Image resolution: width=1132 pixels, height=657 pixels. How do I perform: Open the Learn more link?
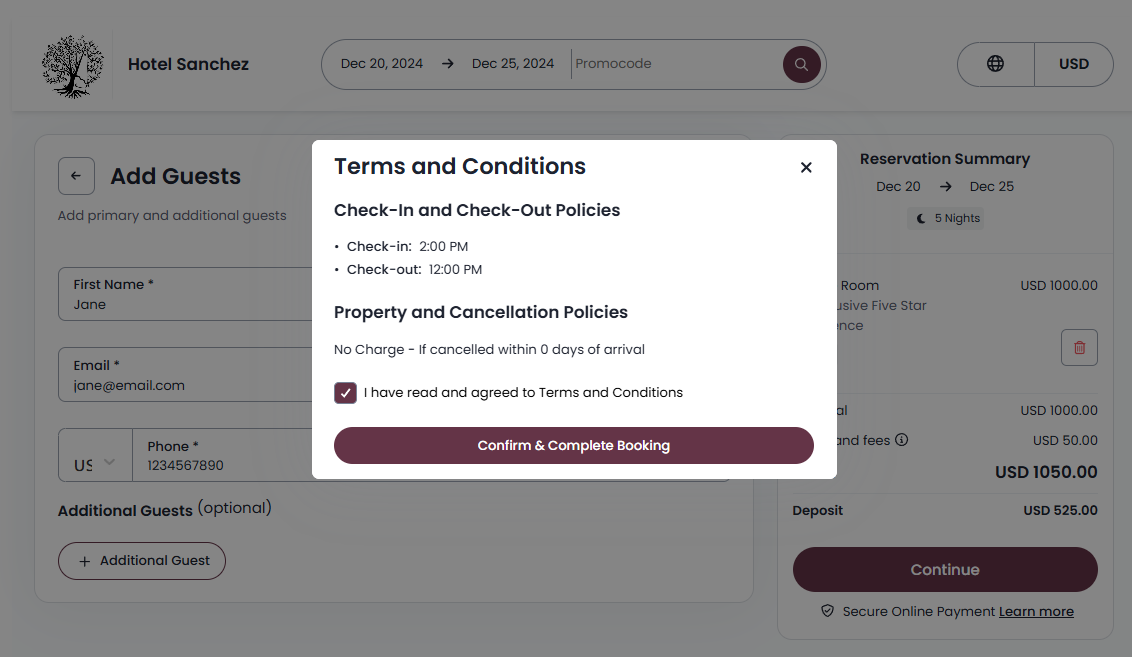click(1036, 612)
